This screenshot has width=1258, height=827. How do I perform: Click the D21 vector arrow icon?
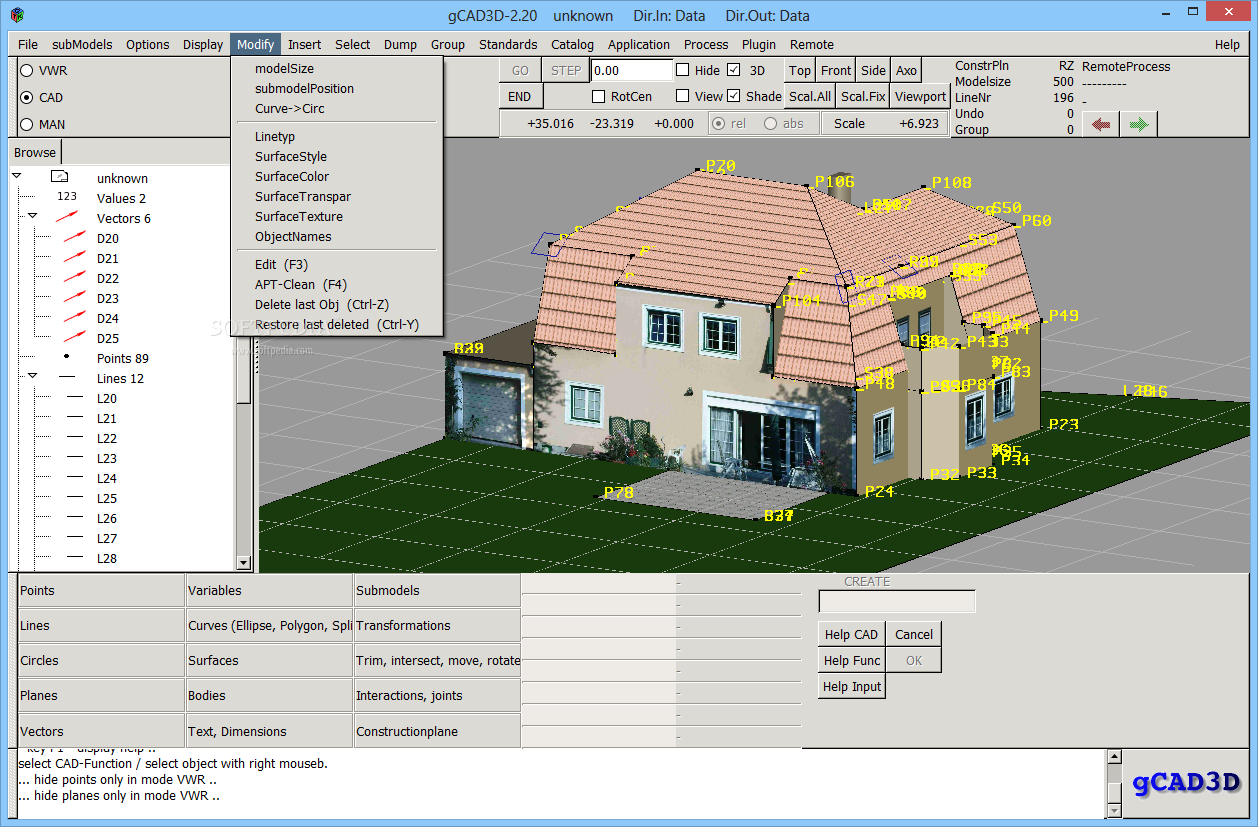pyautogui.click(x=75, y=258)
